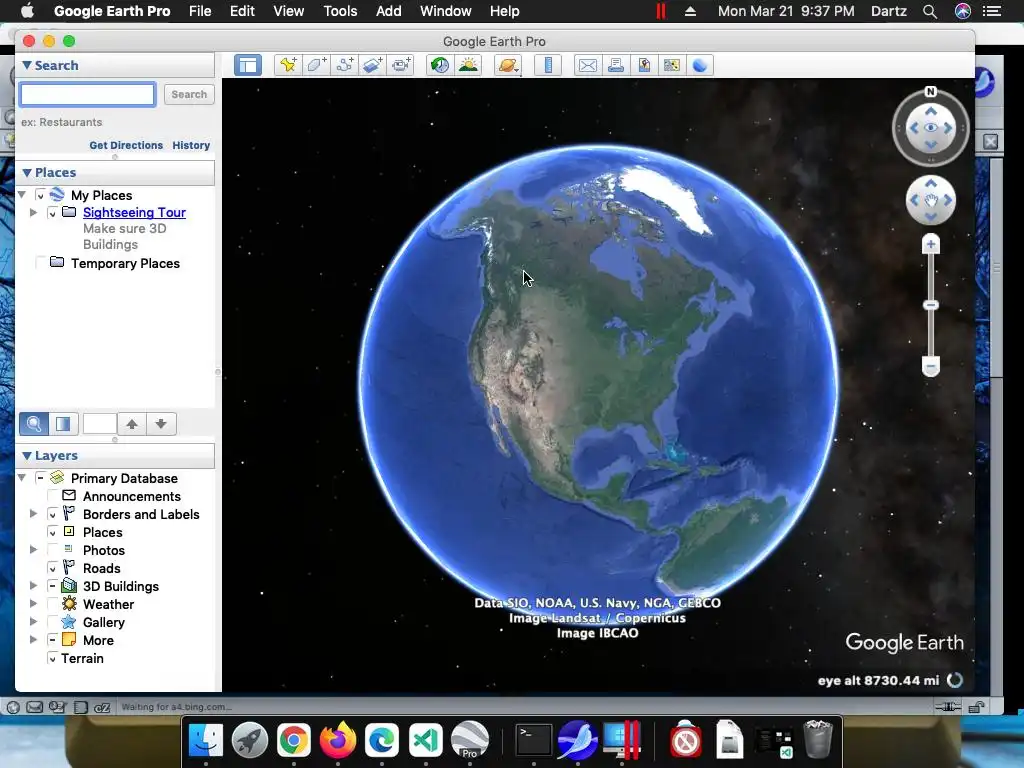Image resolution: width=1024 pixels, height=768 pixels.
Task: Select Primary Database layer row
Action: [x=124, y=478]
